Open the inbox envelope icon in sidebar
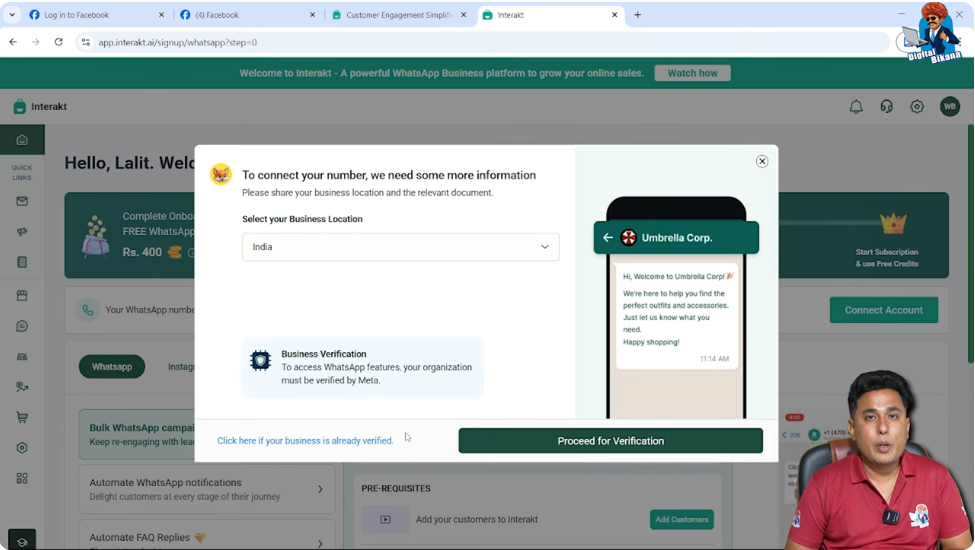The image size is (975, 550). click(x=22, y=201)
